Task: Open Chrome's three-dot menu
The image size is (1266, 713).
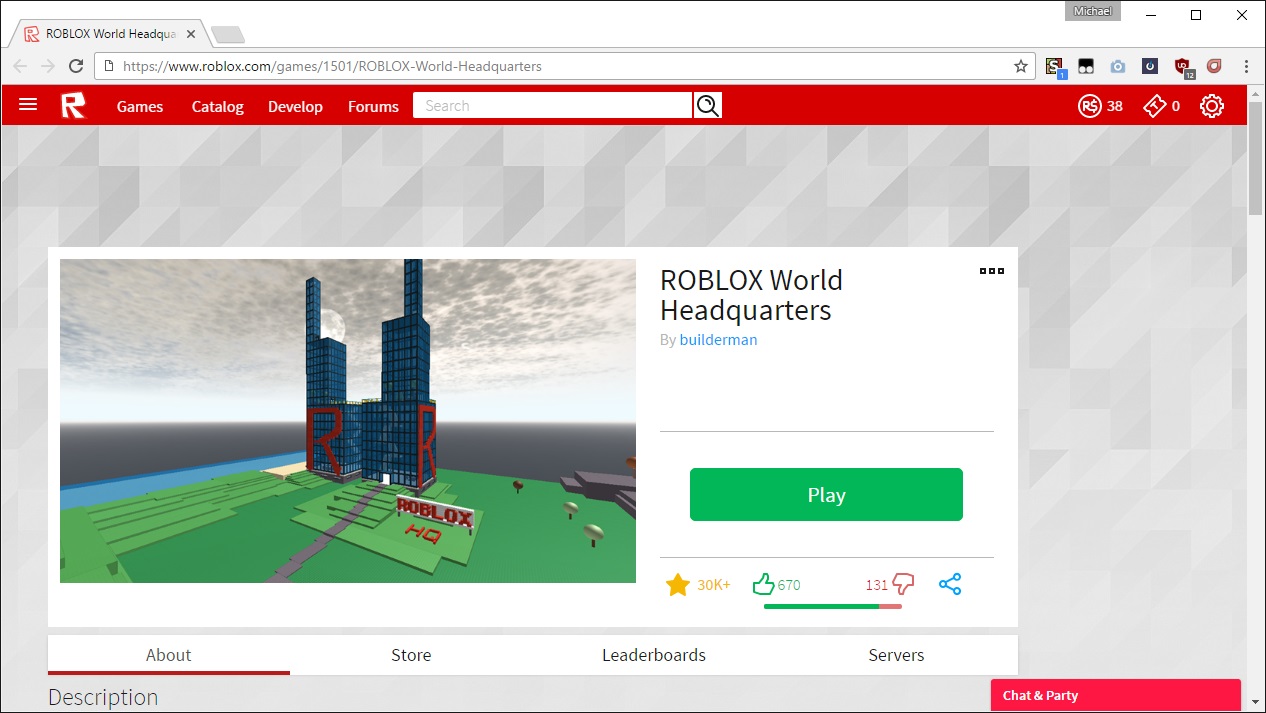Action: click(1246, 66)
